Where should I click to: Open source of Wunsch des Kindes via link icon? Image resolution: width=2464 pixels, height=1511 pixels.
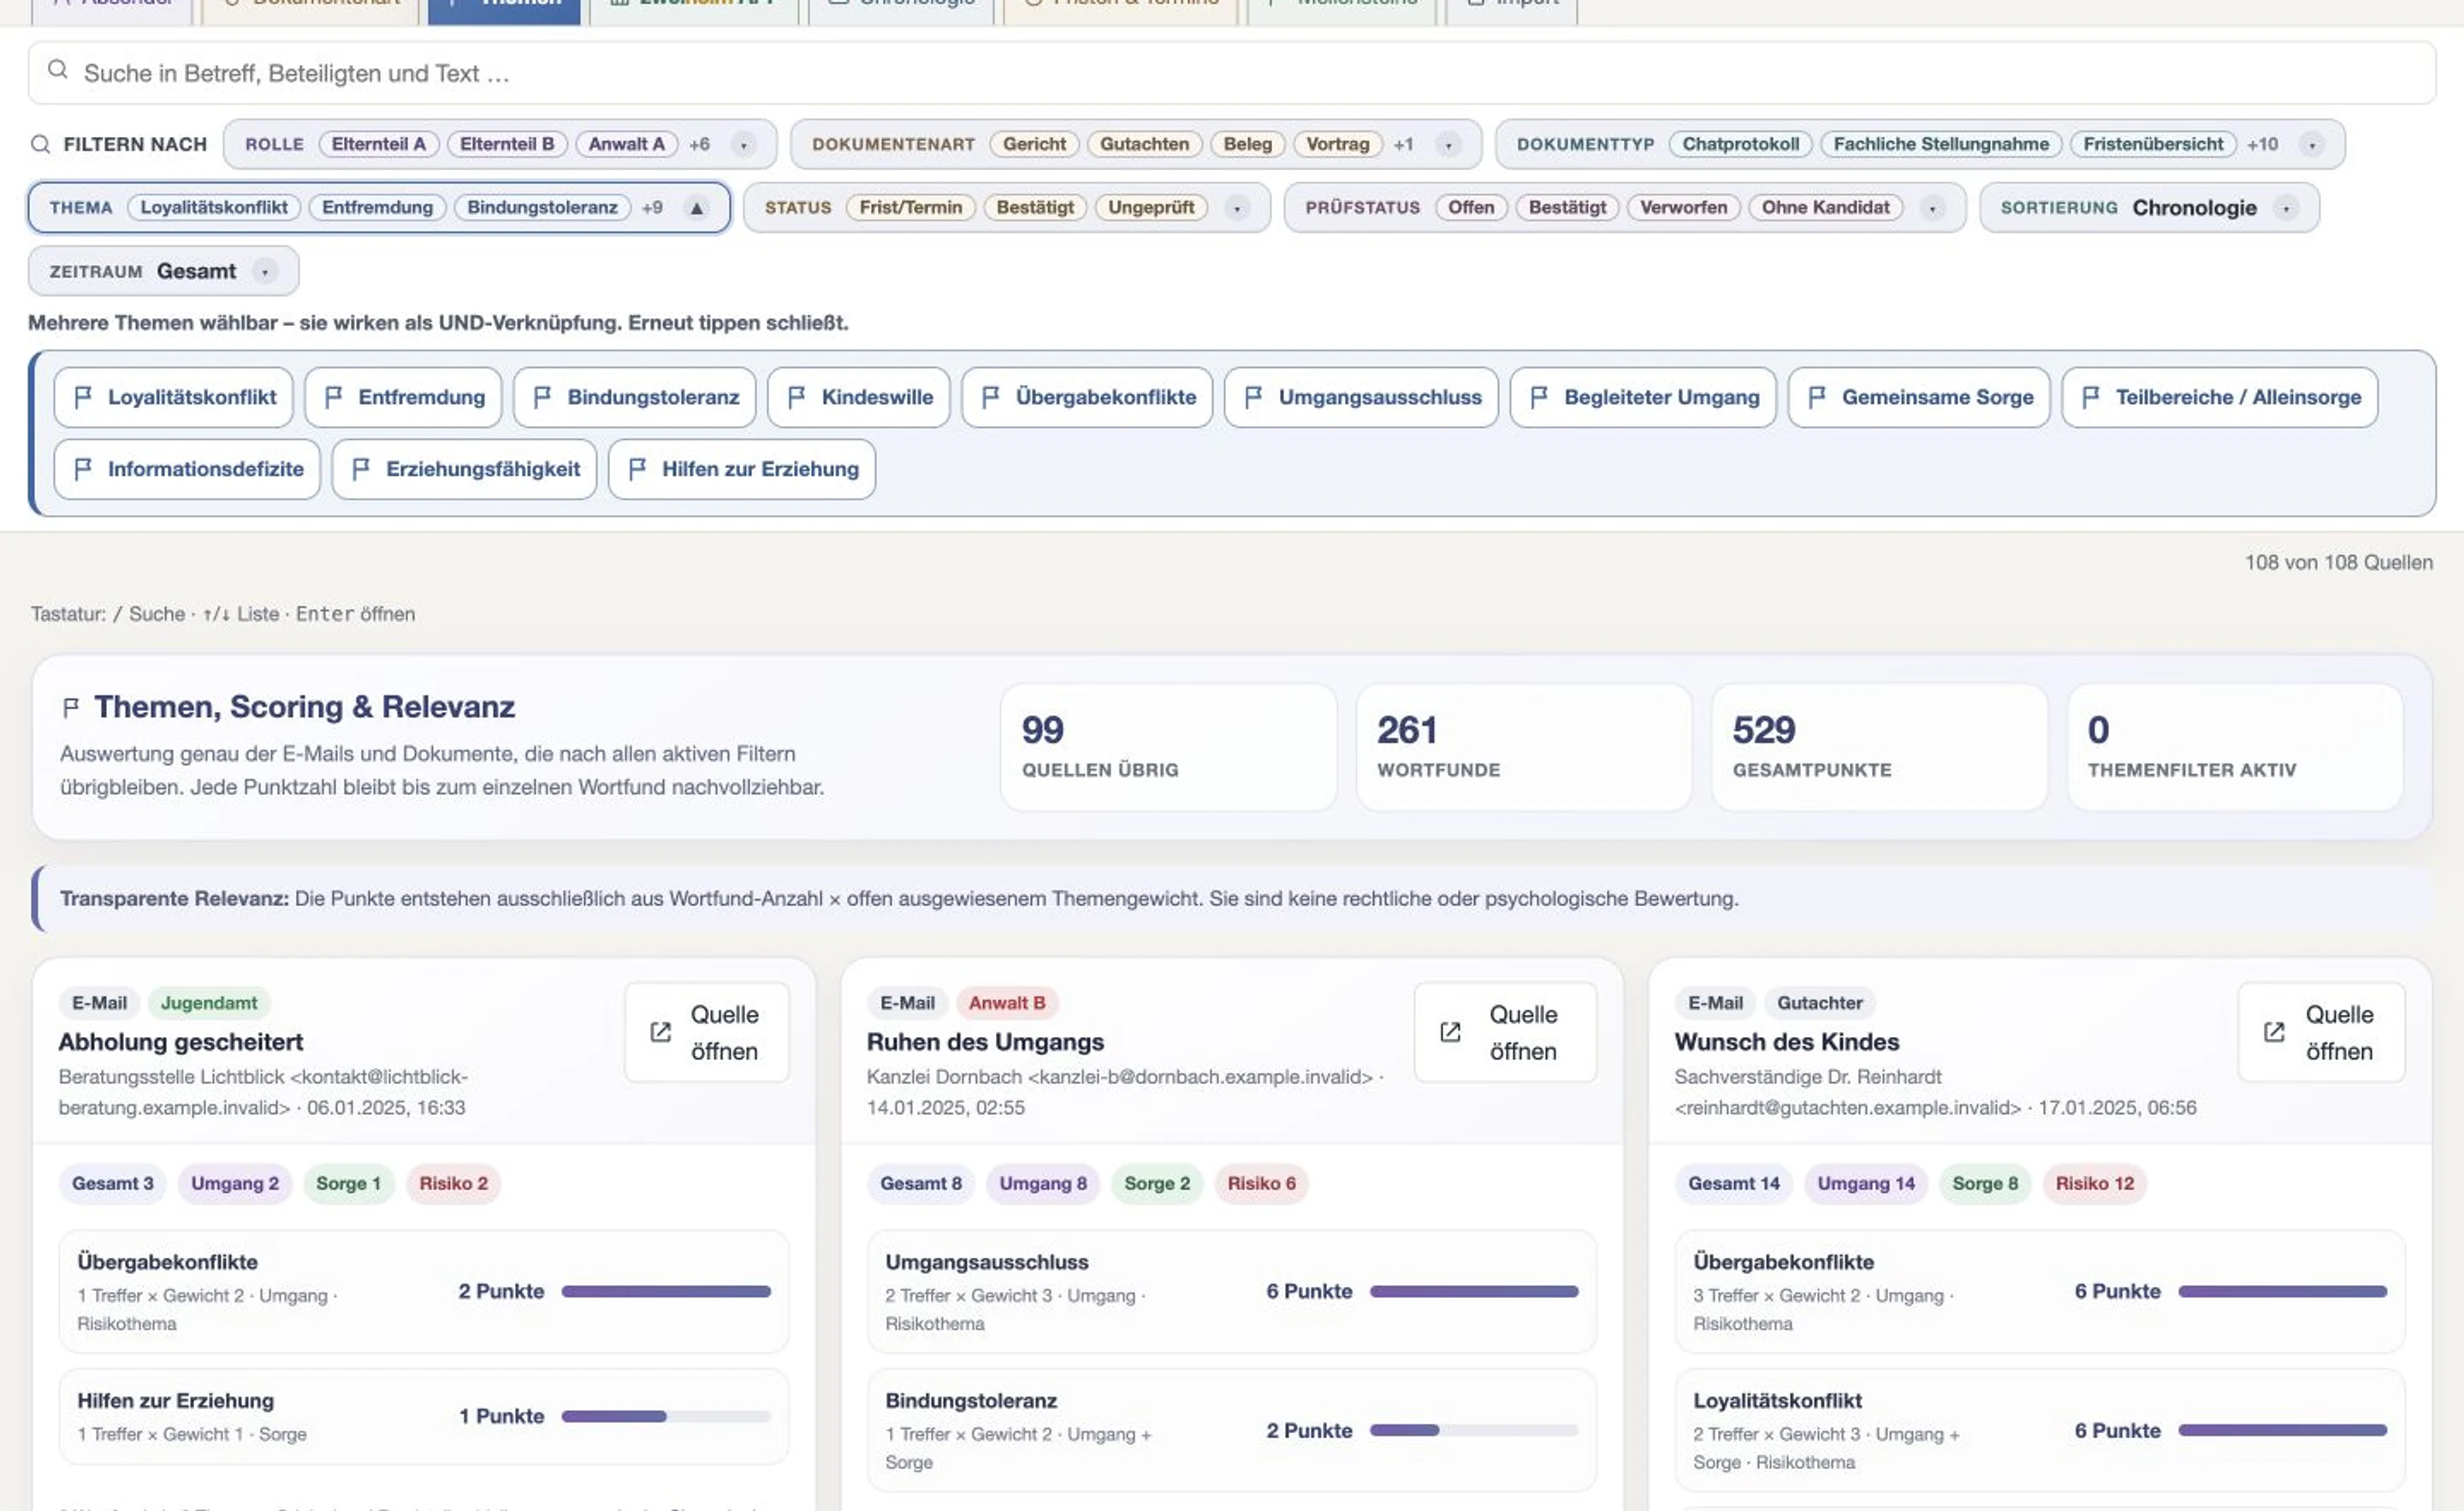point(2273,1032)
